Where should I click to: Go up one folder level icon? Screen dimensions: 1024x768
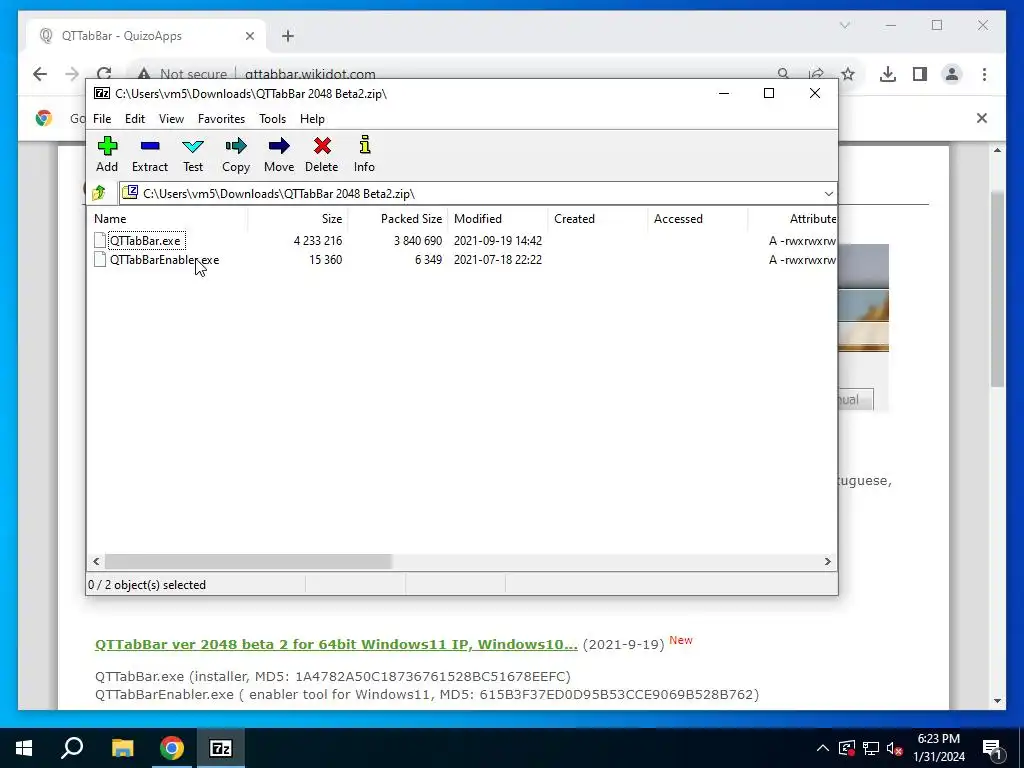point(99,193)
